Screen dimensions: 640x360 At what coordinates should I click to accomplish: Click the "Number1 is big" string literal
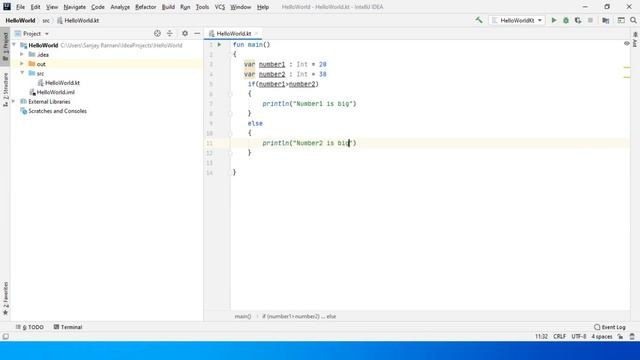322,104
